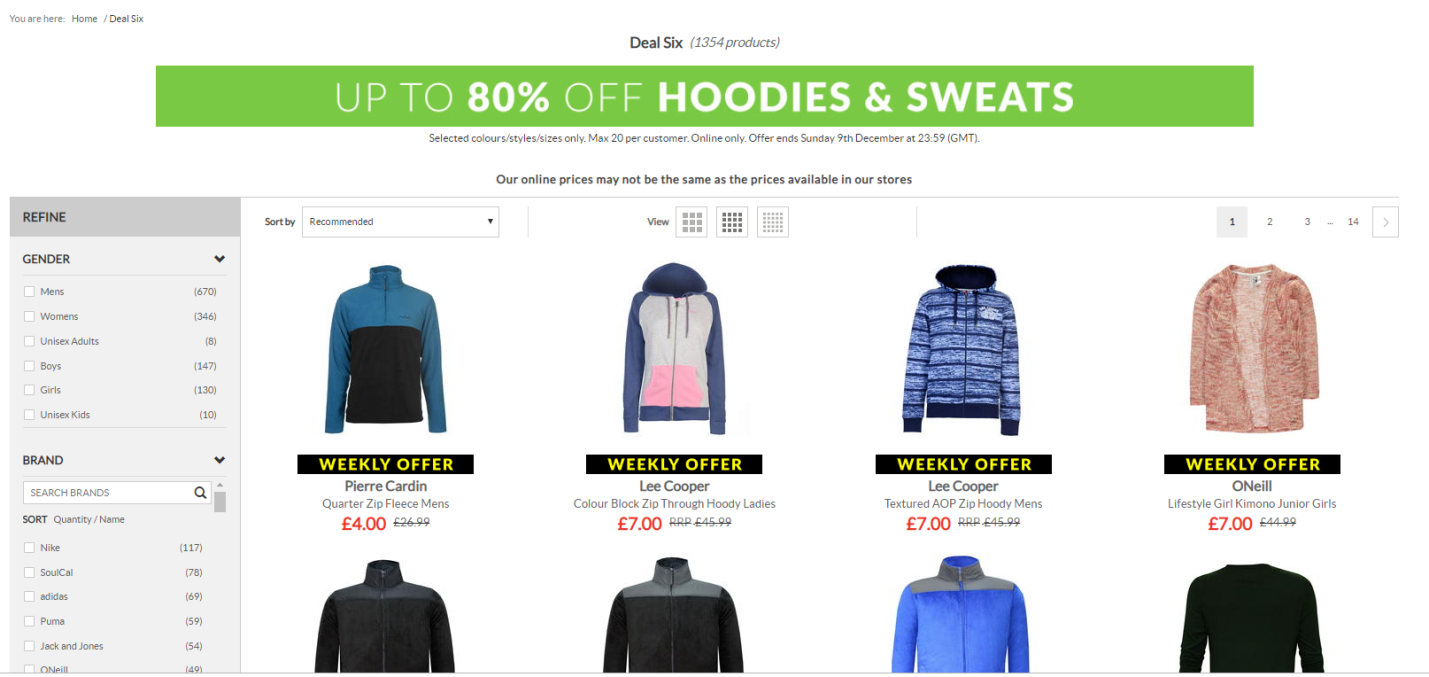1429x677 pixels.
Task: Click the brand search magnifier icon
Action: coord(200,492)
